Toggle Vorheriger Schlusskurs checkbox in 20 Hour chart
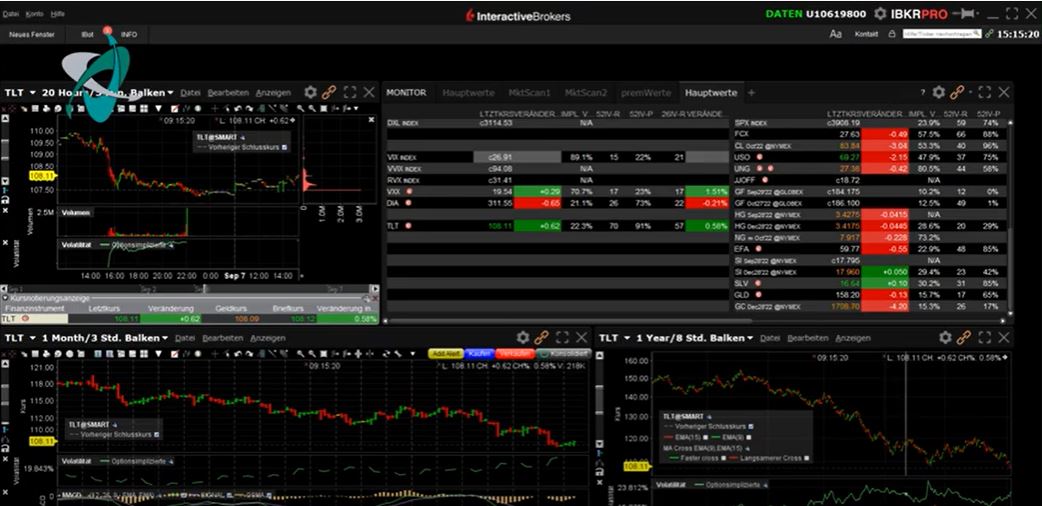The image size is (1042, 506). tap(284, 147)
